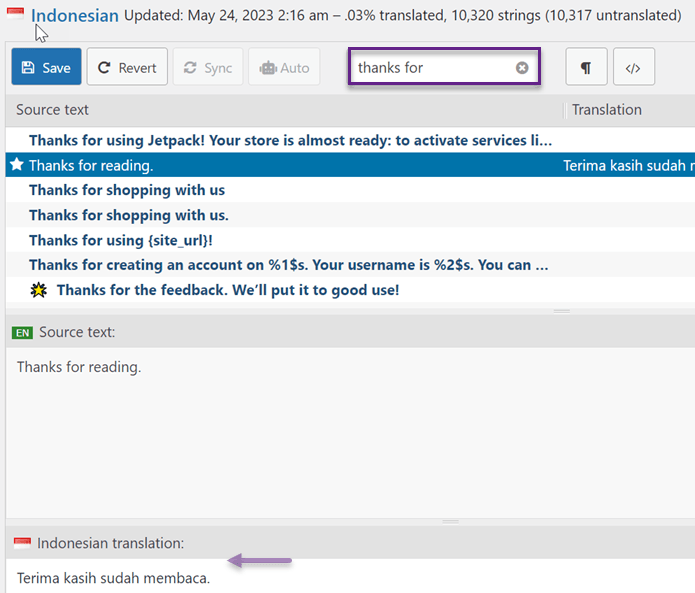Click the Indonesian flag icon in header
The image size is (695, 593).
(16, 13)
